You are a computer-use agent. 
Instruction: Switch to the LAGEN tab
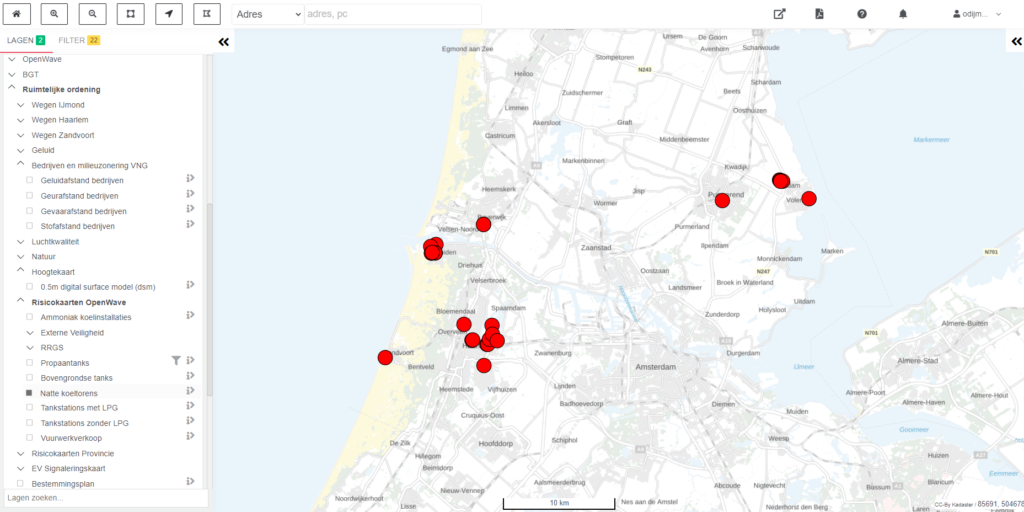click(x=25, y=40)
